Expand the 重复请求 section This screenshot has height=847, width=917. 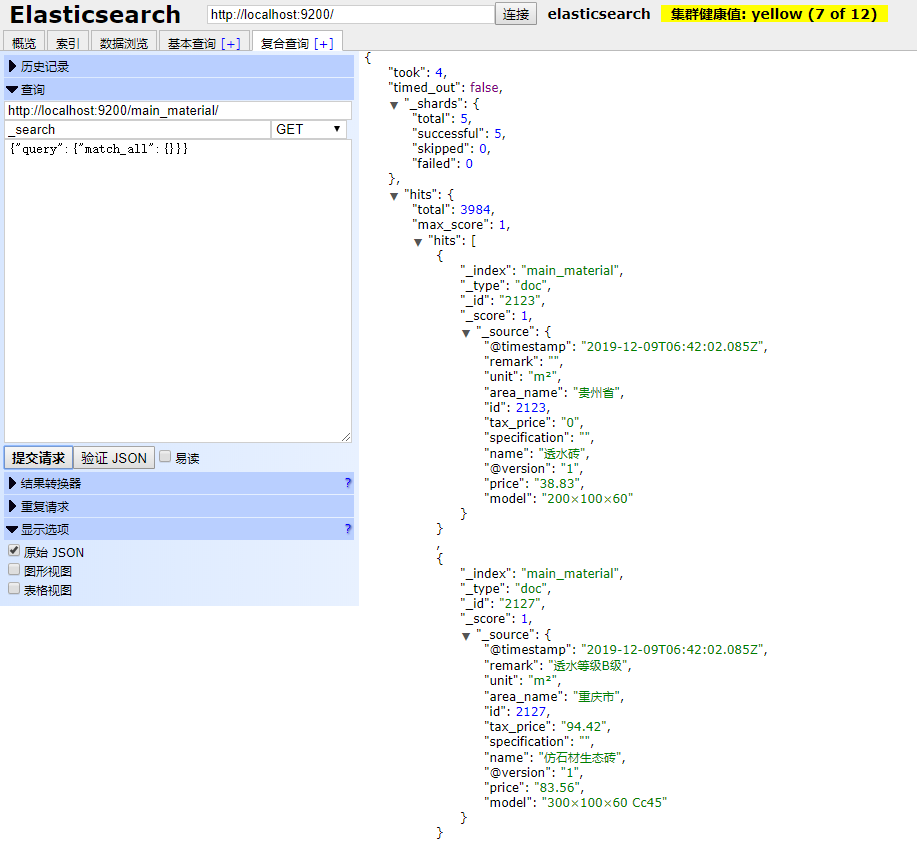pyautogui.click(x=179, y=507)
